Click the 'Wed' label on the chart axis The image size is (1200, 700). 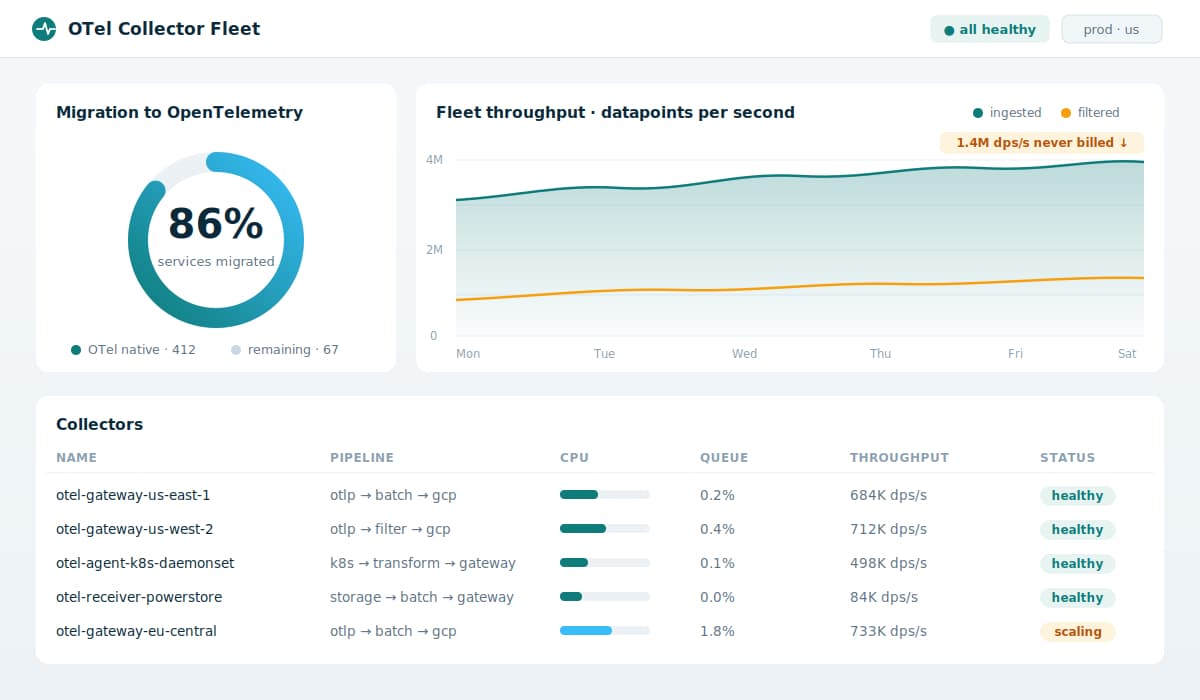pos(744,354)
